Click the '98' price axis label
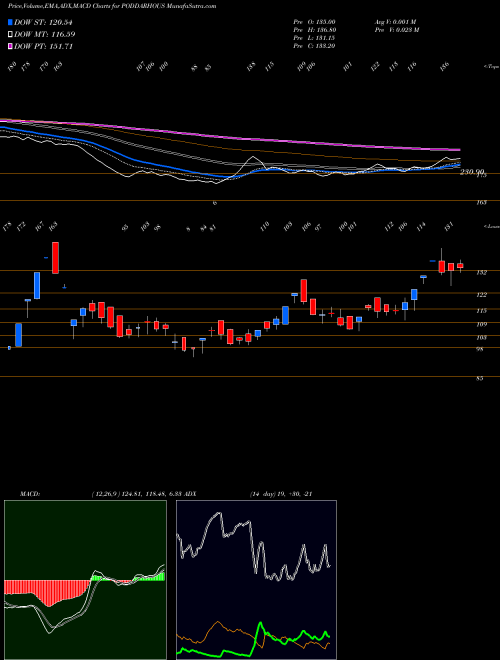The width and height of the screenshot is (500, 660). click(479, 349)
